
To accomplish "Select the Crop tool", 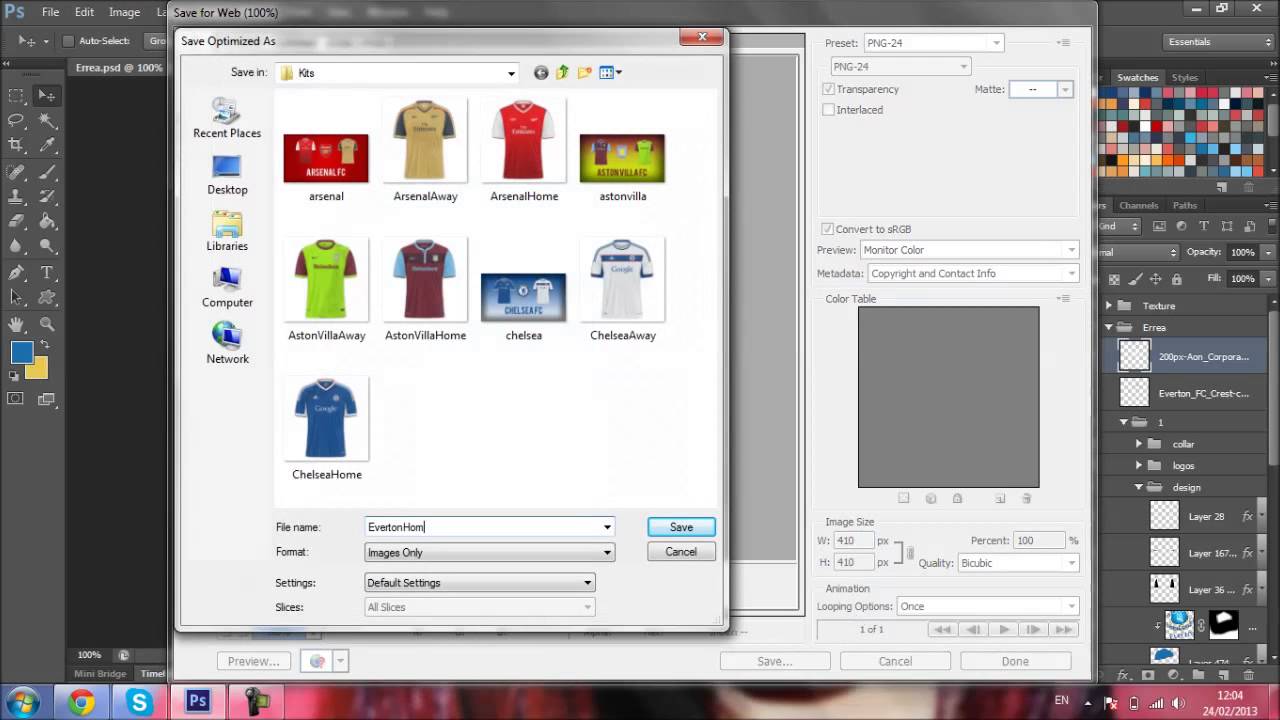I will (16, 146).
